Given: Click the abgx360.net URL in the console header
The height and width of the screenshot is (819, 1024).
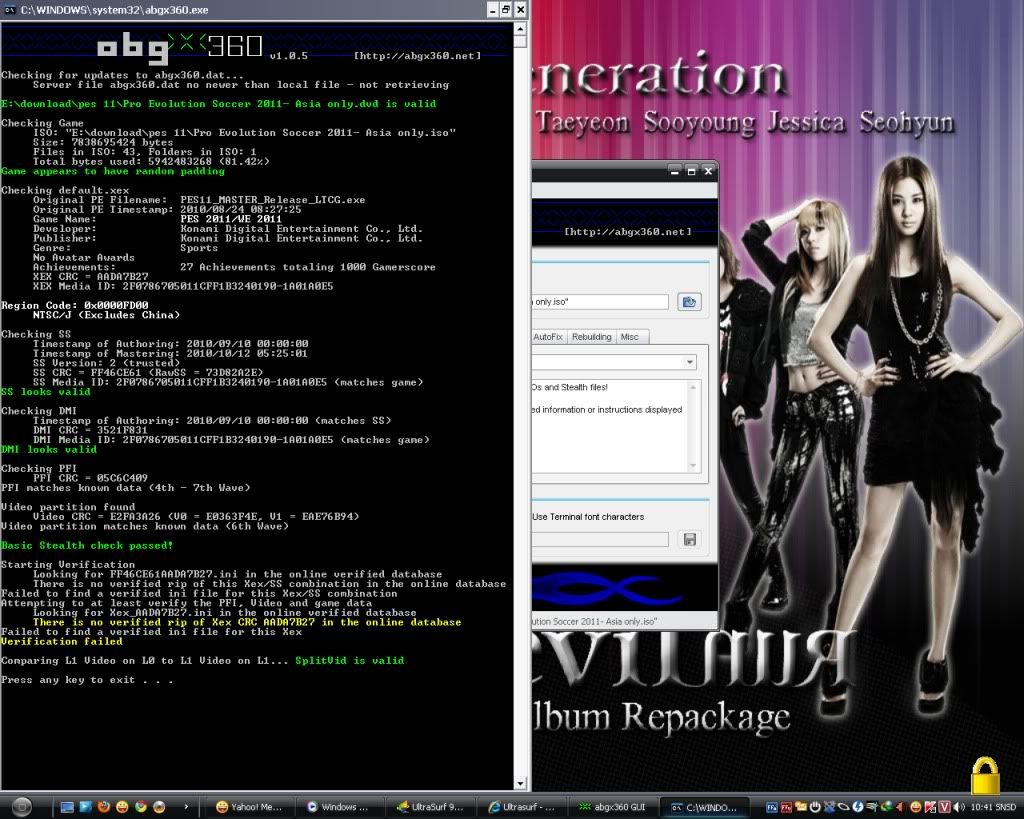Looking at the screenshot, I should (417, 56).
